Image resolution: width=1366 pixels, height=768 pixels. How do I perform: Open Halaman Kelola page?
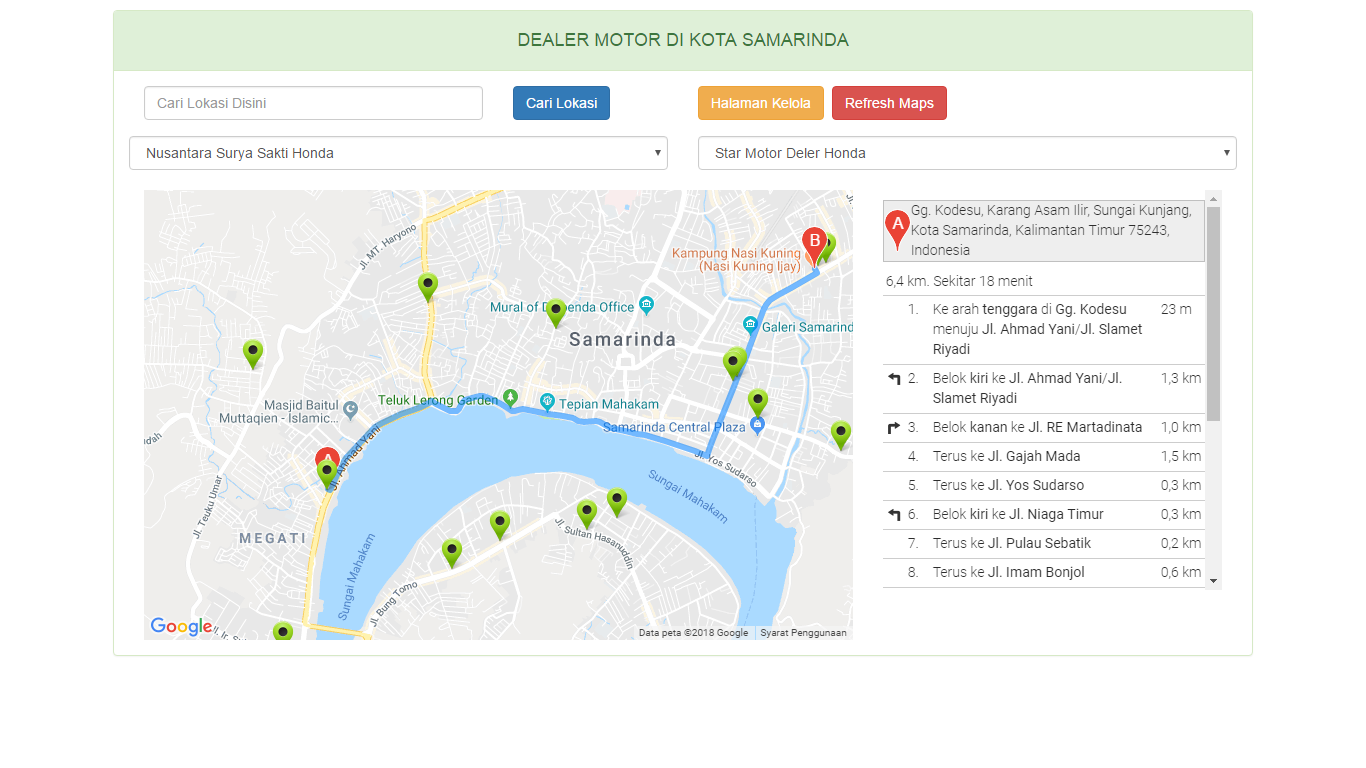(x=760, y=103)
